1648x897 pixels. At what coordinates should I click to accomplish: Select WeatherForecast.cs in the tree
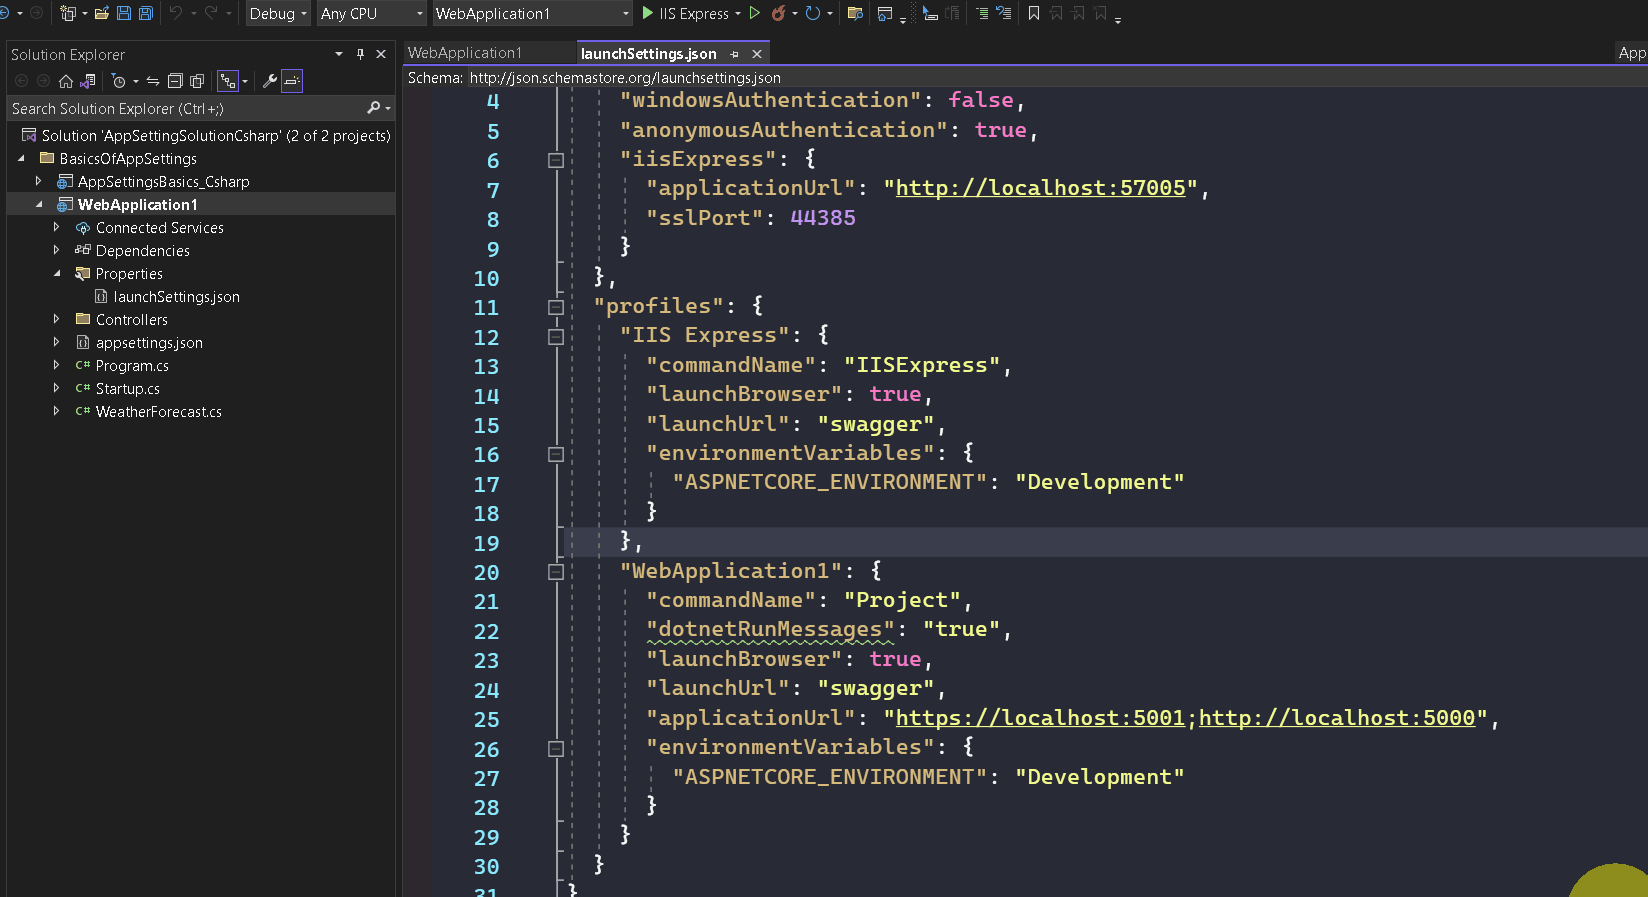[158, 411]
